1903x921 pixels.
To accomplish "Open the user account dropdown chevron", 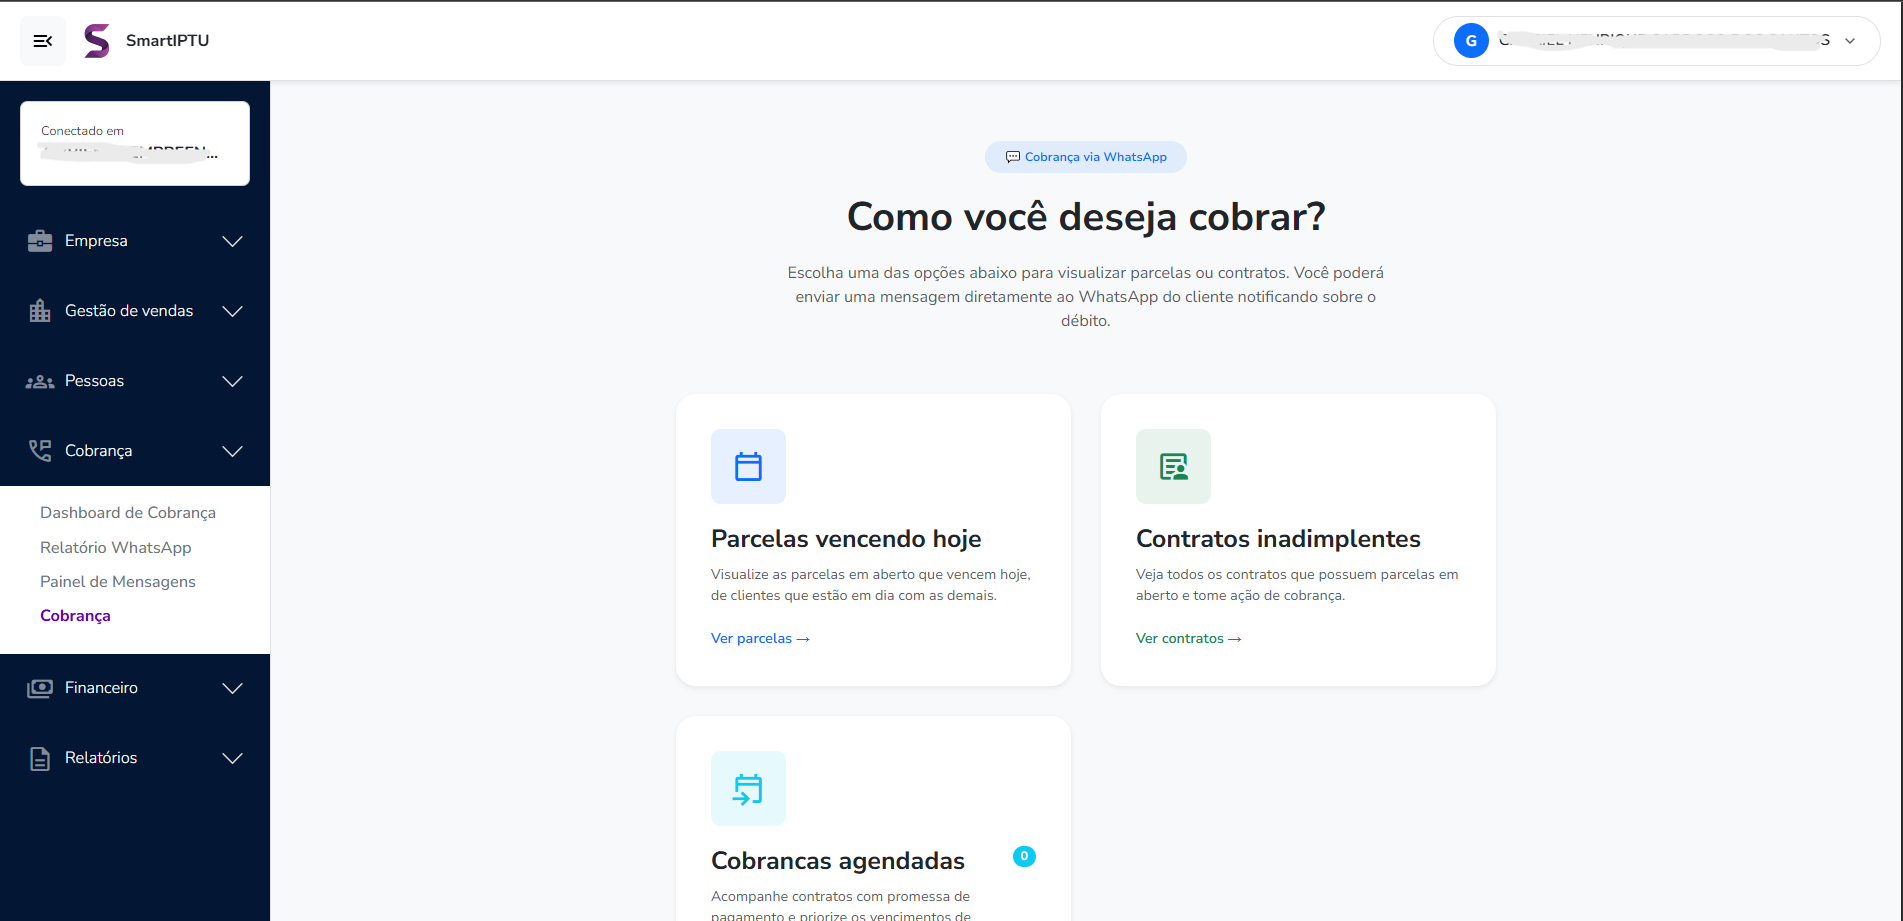I will [1850, 41].
